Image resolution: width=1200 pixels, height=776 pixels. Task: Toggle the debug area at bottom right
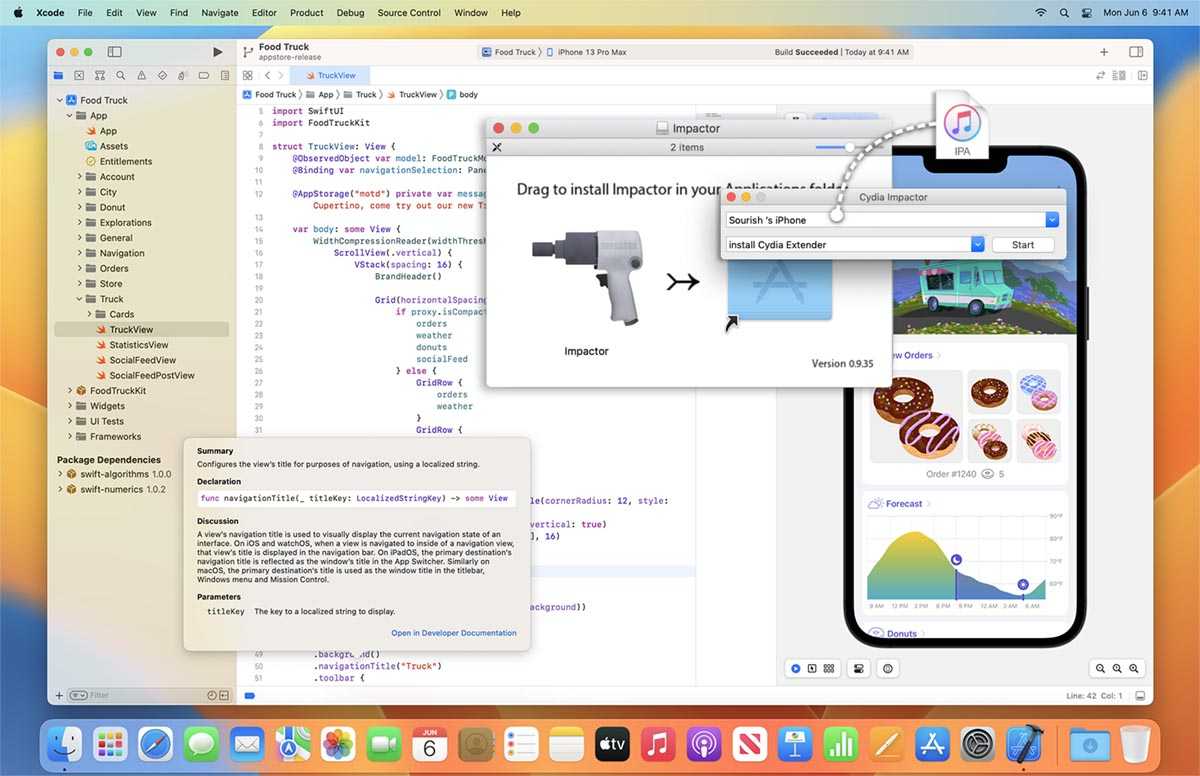point(1138,695)
